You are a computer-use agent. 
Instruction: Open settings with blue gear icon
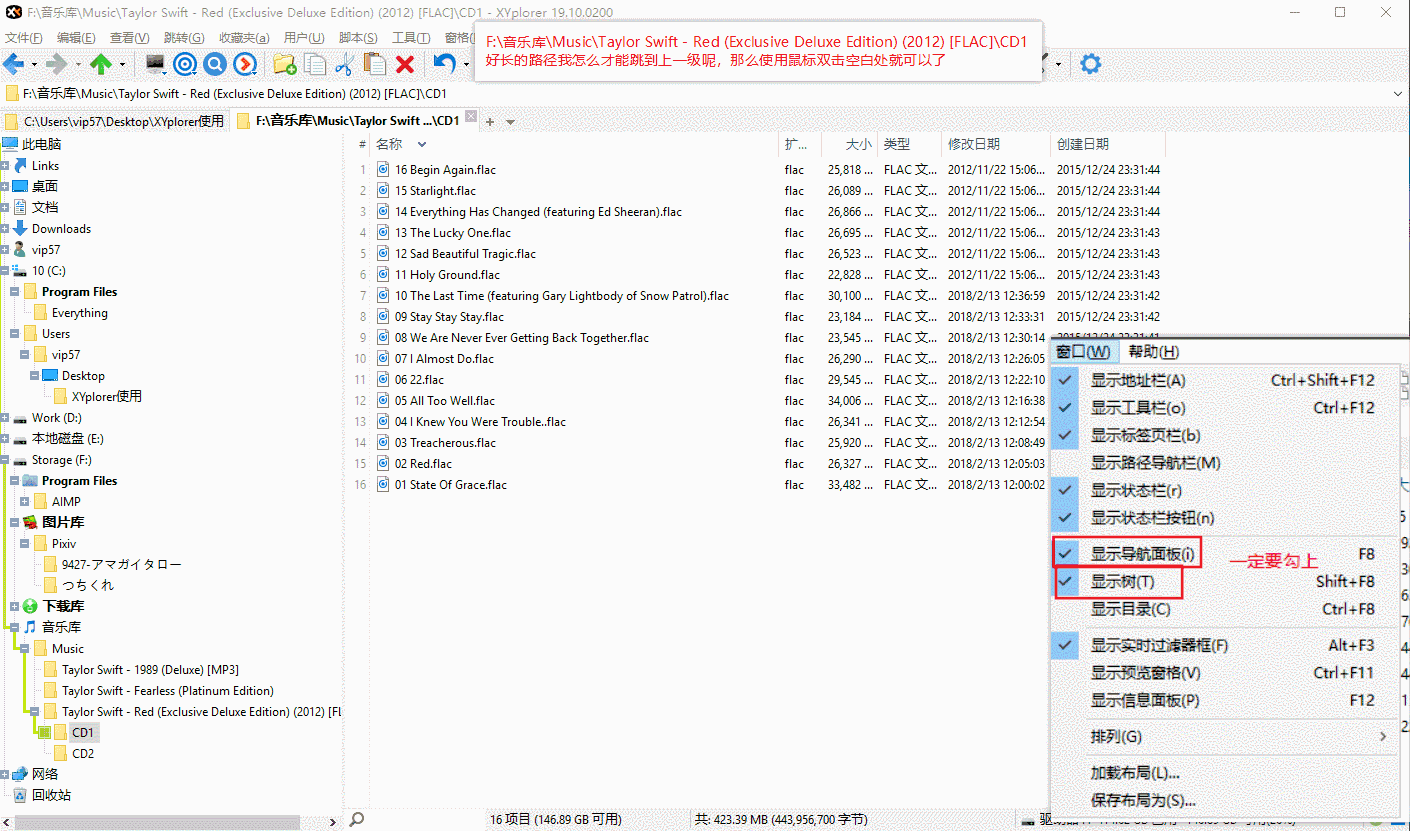1090,65
